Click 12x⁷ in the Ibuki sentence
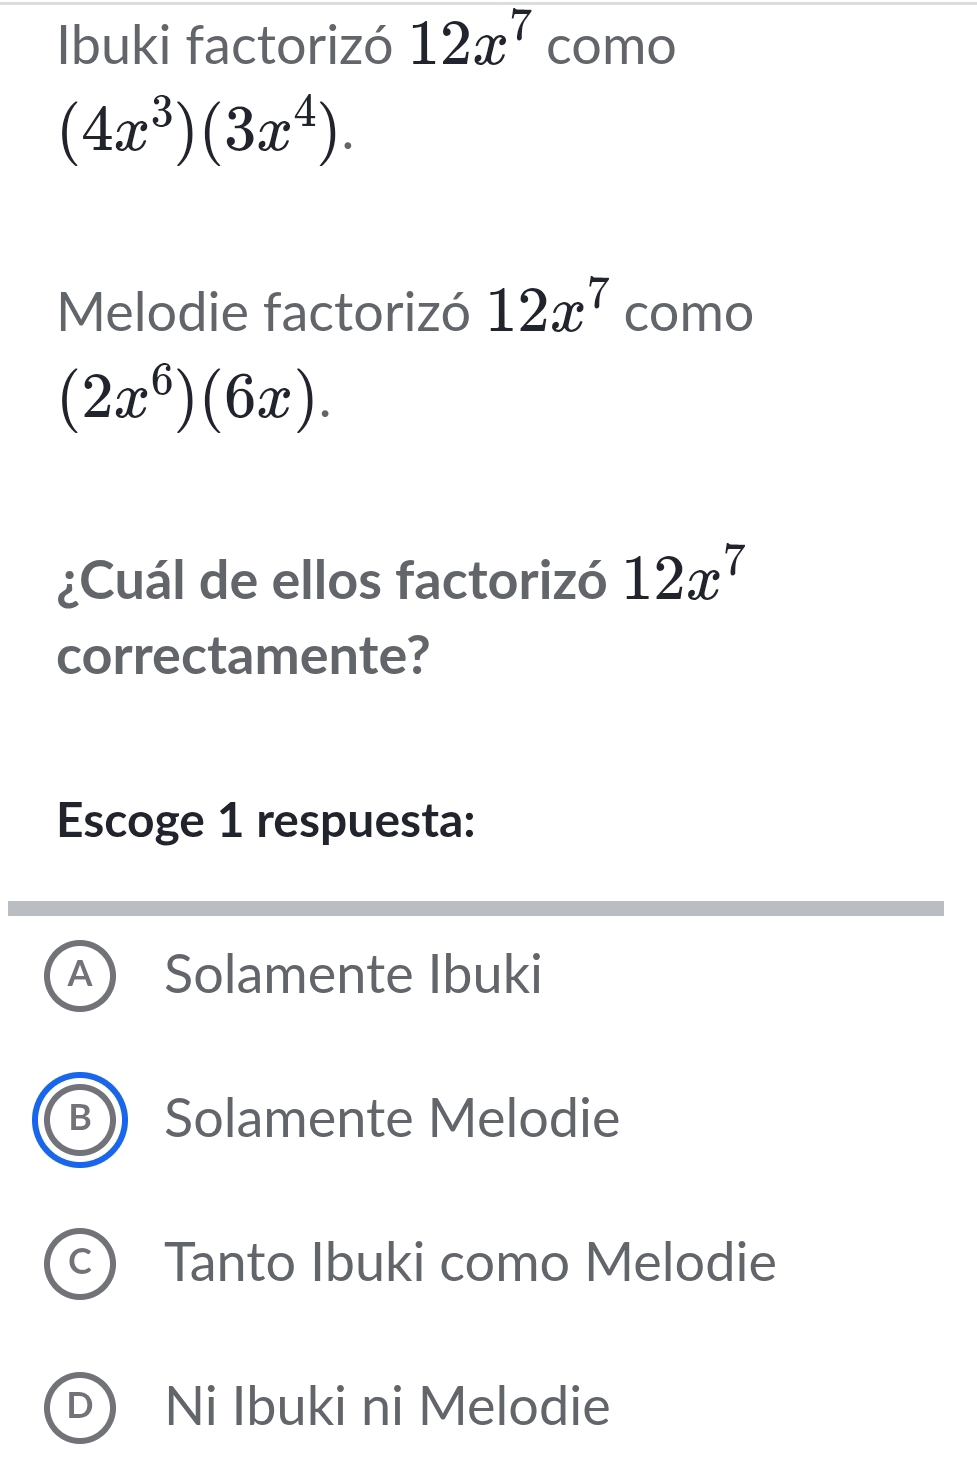The image size is (977, 1472). 472,42
